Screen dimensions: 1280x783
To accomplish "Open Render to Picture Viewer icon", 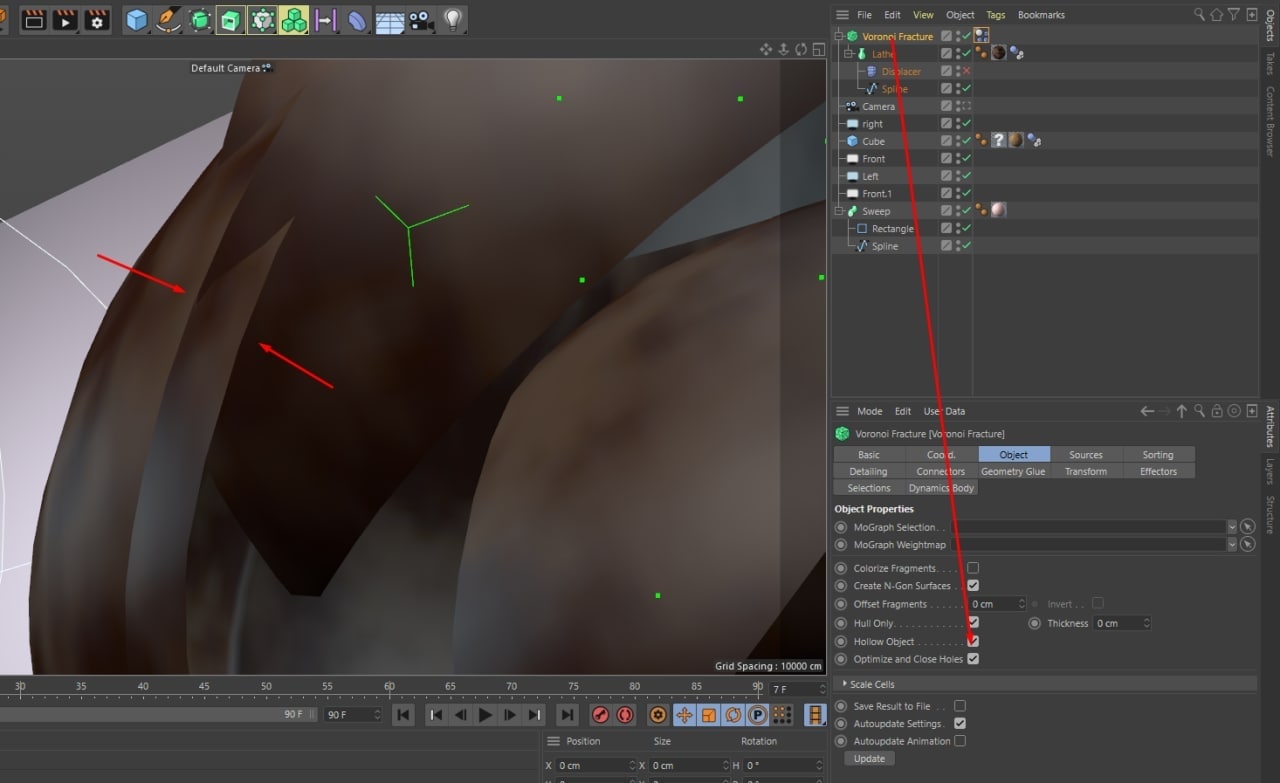I will point(65,19).
